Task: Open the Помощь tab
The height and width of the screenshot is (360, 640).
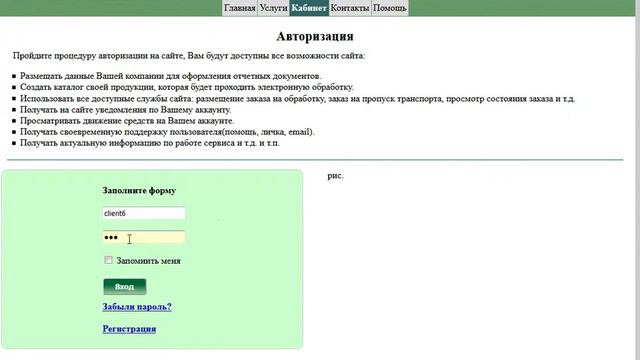Action: point(390,8)
